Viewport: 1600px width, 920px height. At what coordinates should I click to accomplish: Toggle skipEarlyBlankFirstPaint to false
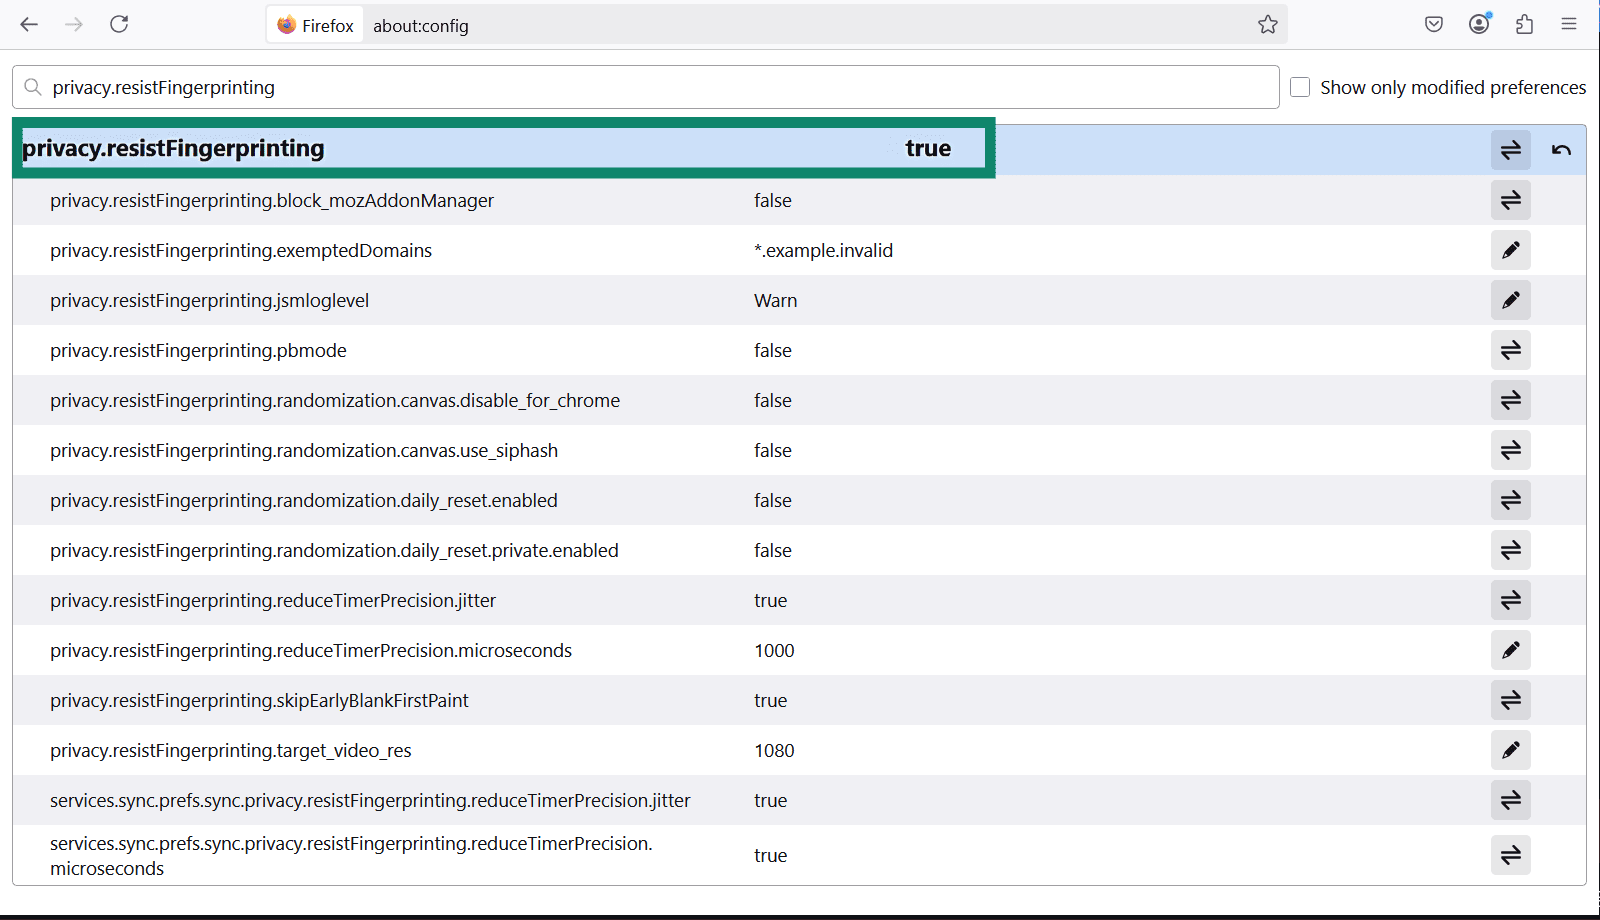click(1510, 700)
